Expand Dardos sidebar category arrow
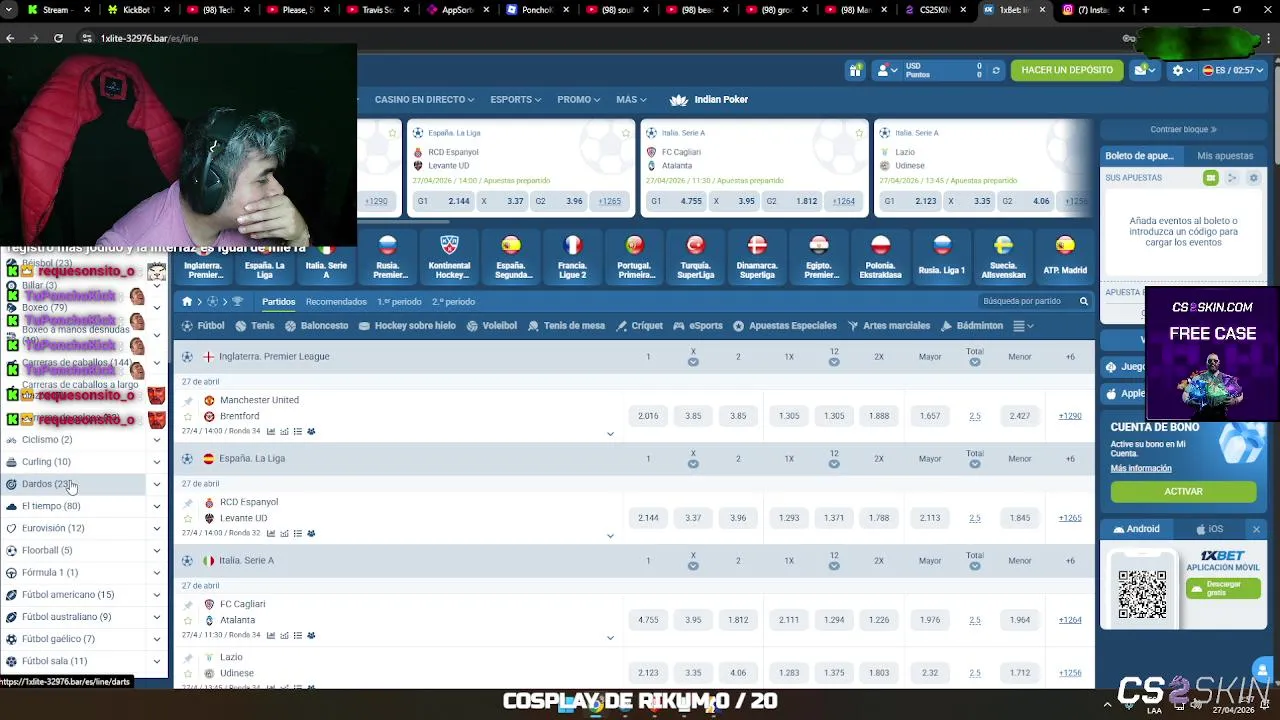The image size is (1280, 720). (157, 484)
